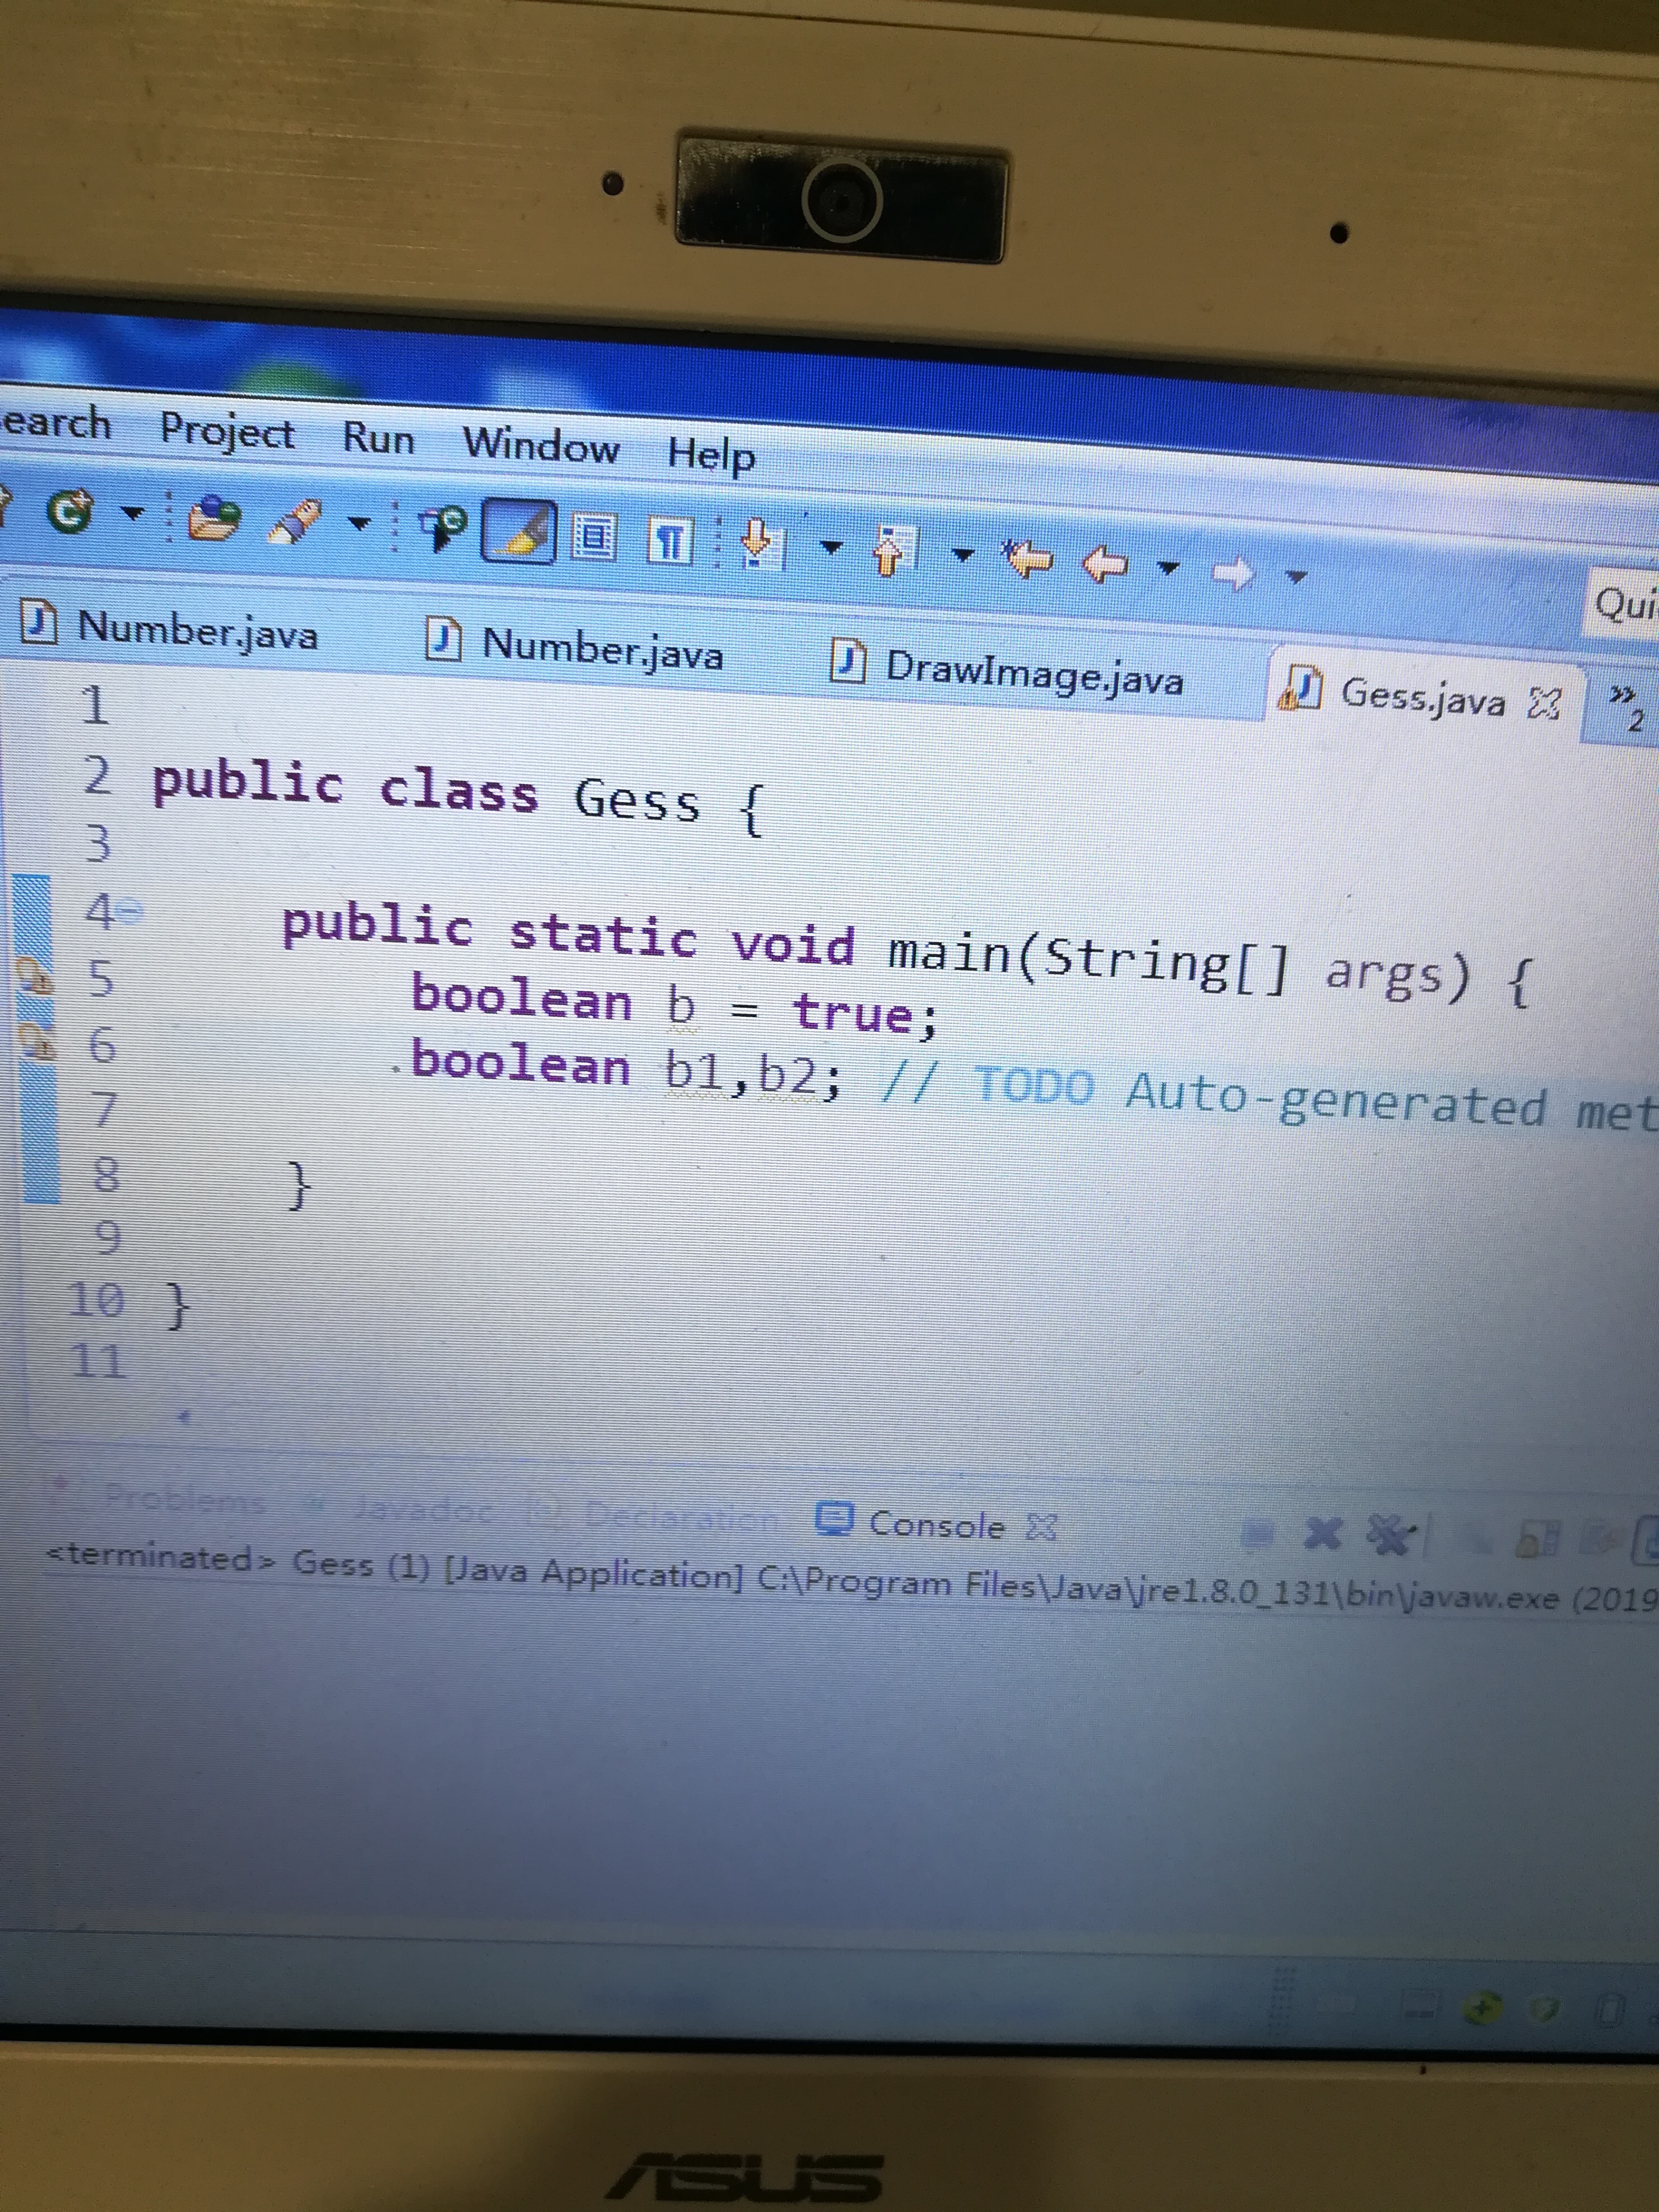Open the Forward history dropdown arrow
The height and width of the screenshot is (2212, 1659).
[1296, 577]
